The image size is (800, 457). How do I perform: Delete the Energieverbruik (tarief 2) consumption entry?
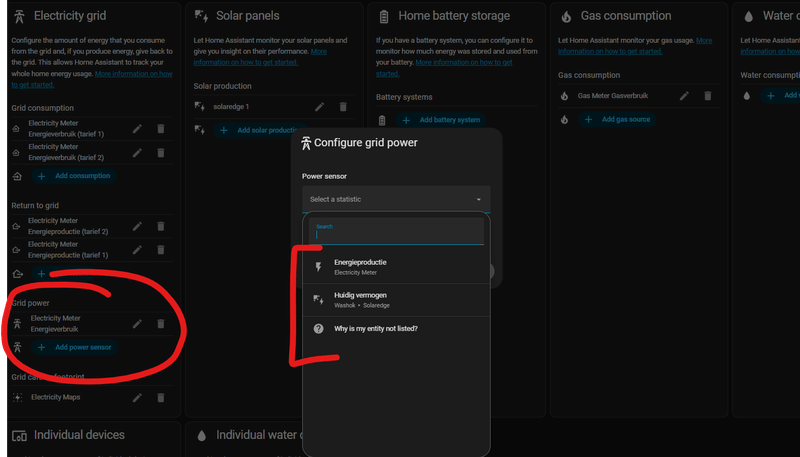point(160,152)
